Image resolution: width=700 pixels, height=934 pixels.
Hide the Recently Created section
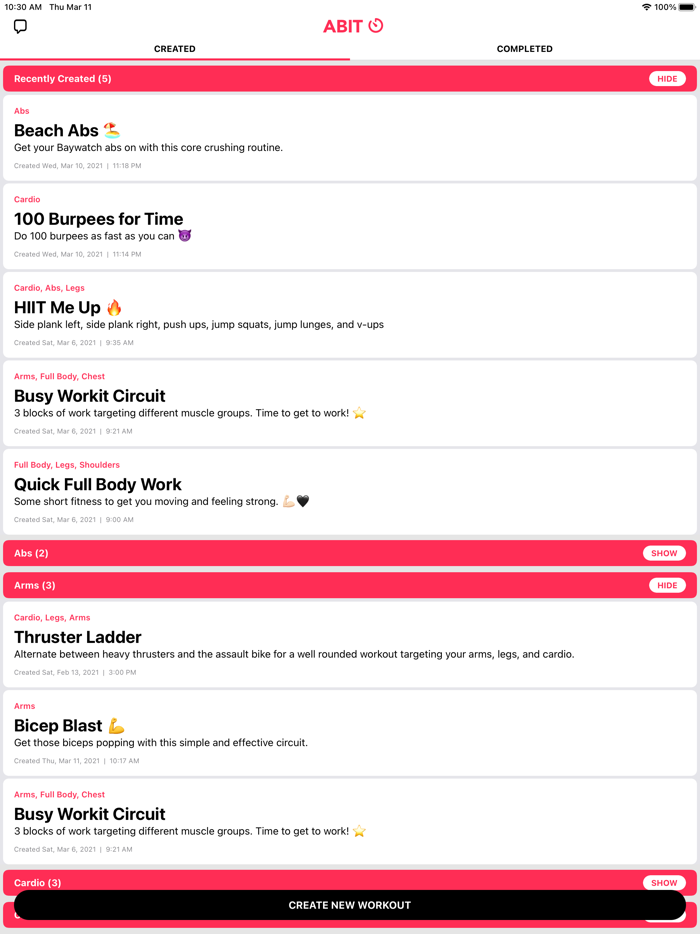(x=667, y=79)
